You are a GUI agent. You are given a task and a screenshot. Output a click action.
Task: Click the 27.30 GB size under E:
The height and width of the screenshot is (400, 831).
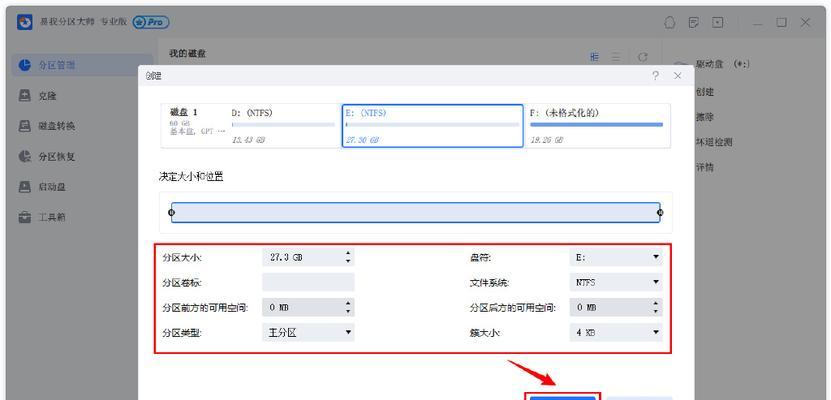pyautogui.click(x=363, y=140)
